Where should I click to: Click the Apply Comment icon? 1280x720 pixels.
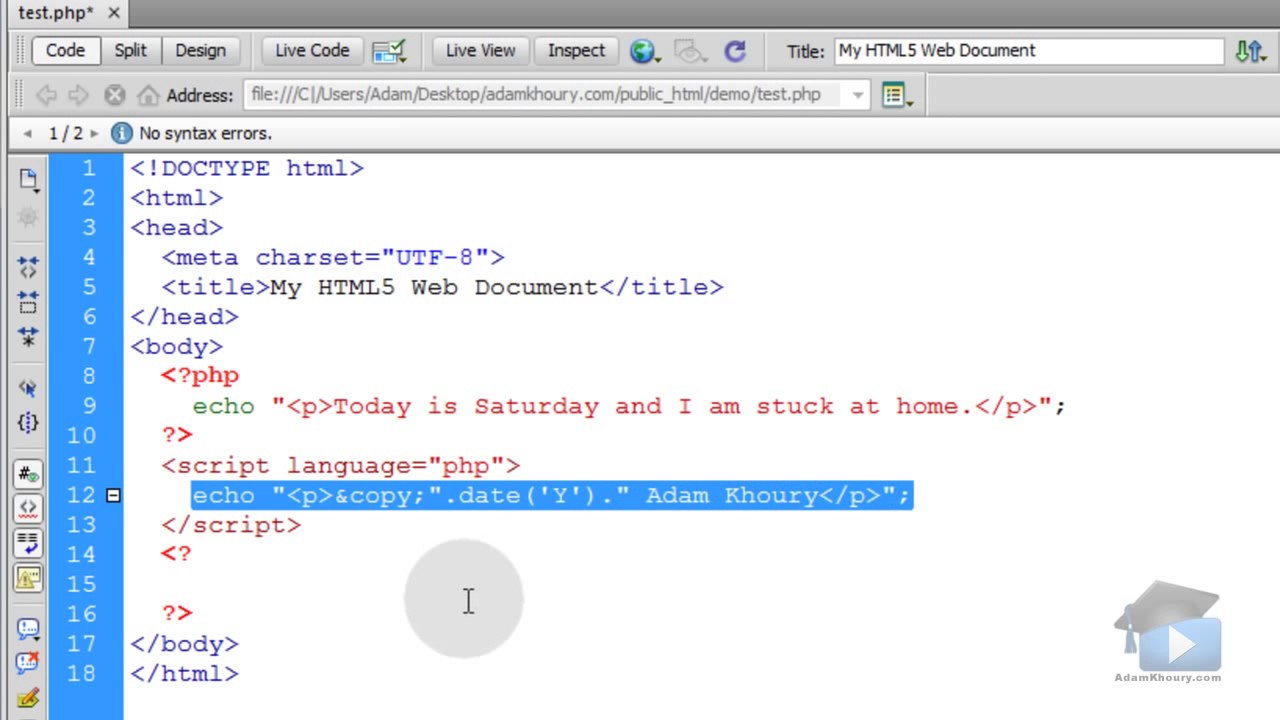pos(28,629)
